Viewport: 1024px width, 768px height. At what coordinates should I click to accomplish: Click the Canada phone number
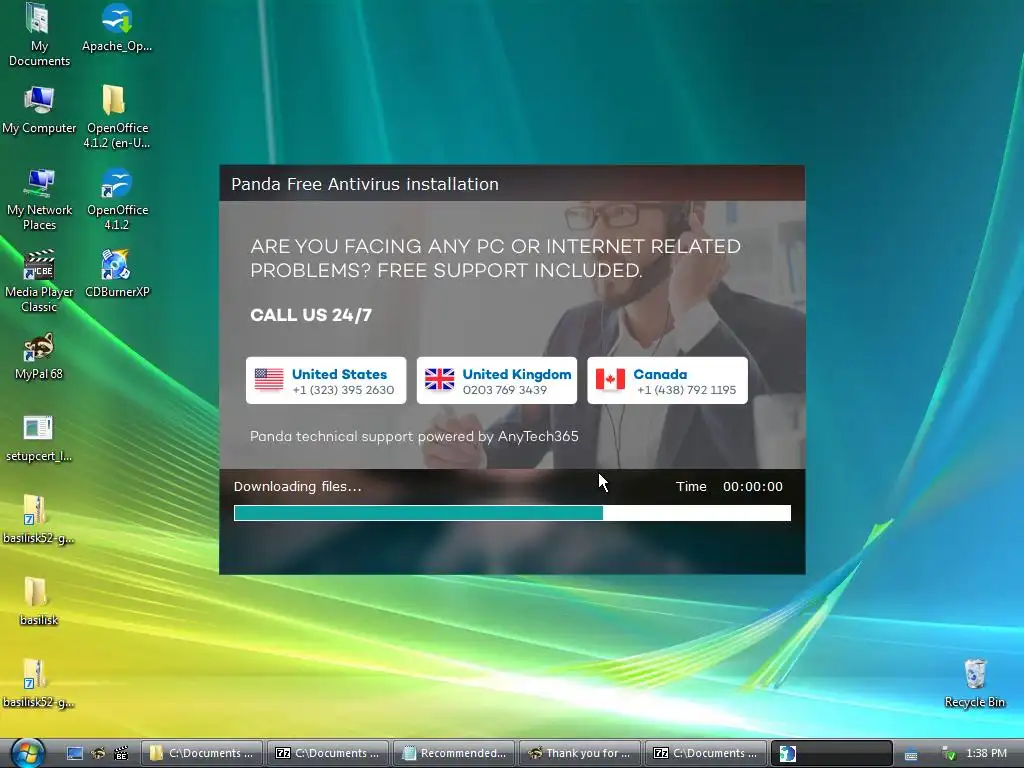(686, 390)
